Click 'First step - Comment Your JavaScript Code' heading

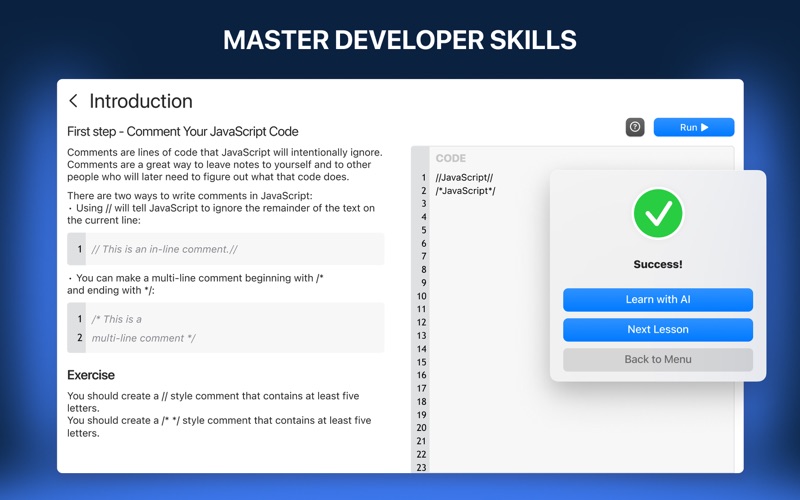pos(183,132)
